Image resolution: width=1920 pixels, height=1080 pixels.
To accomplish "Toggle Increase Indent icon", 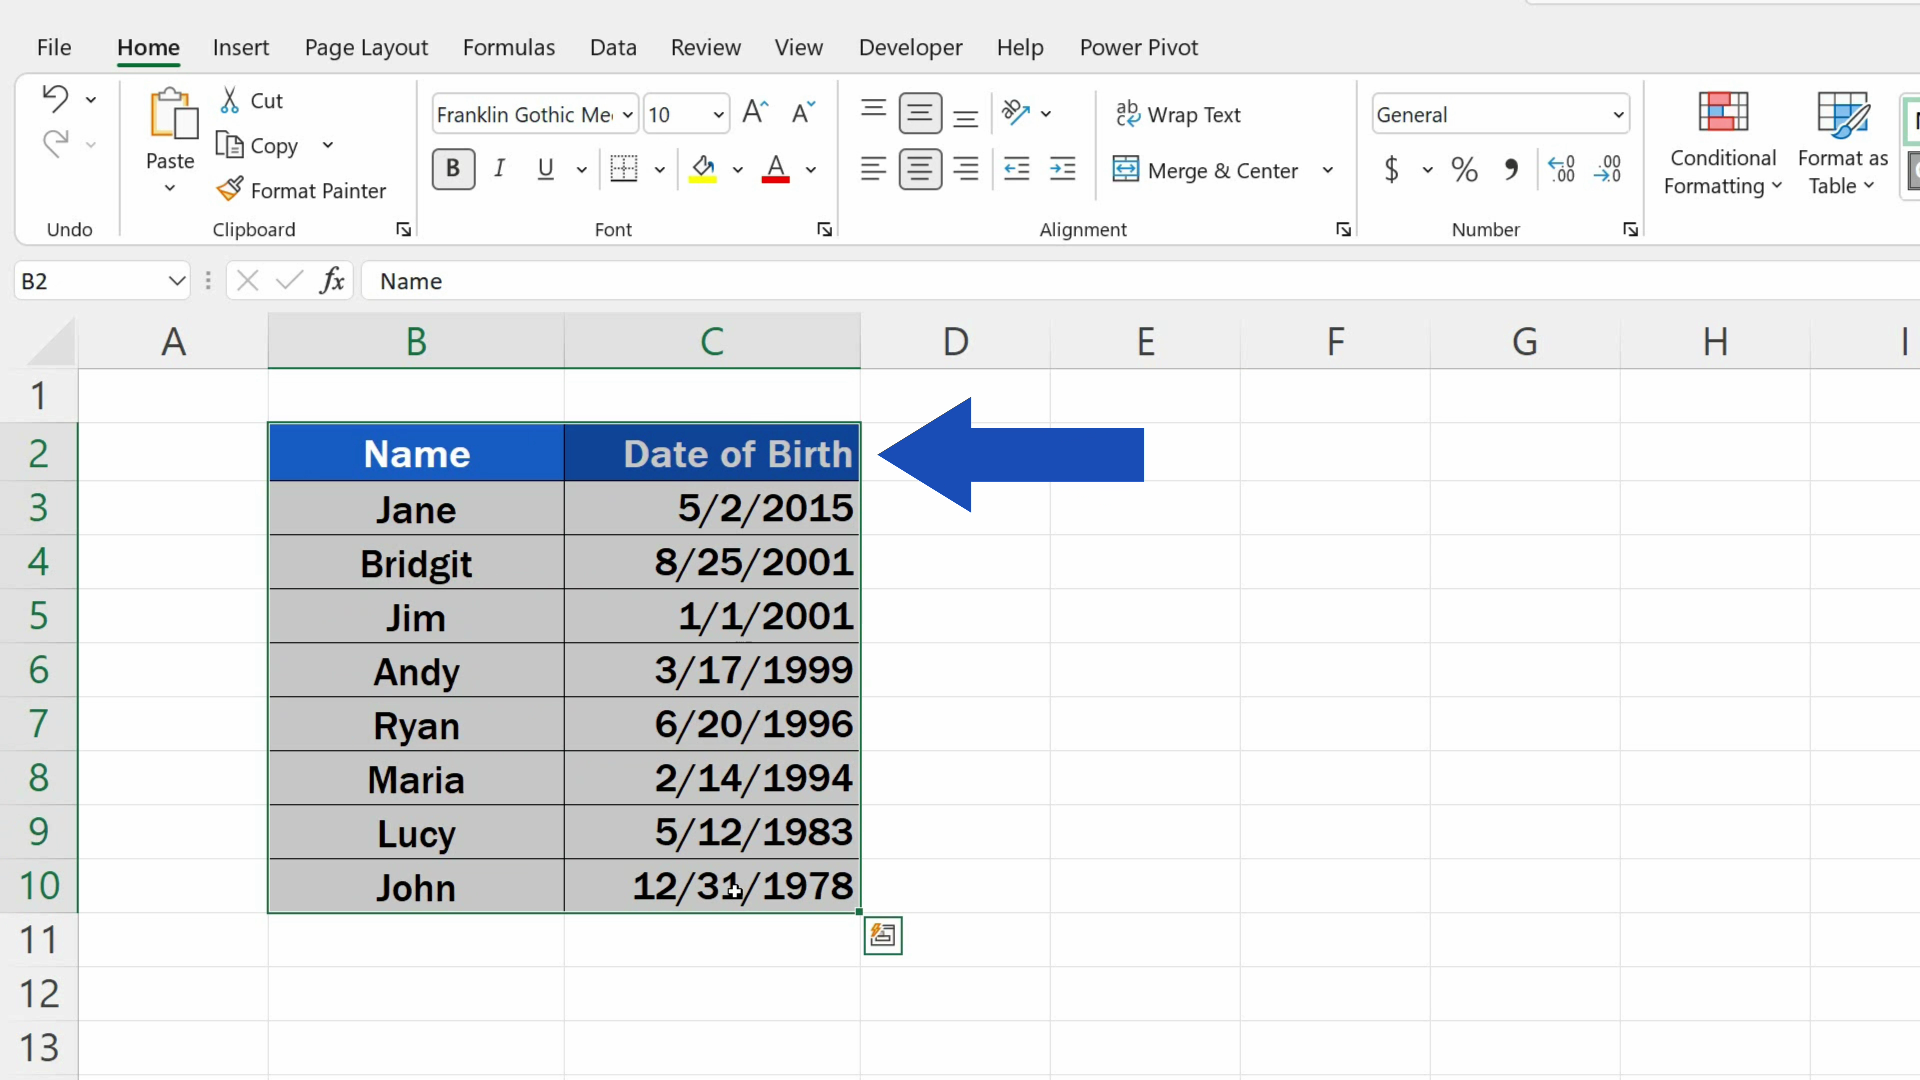I will (x=1063, y=169).
